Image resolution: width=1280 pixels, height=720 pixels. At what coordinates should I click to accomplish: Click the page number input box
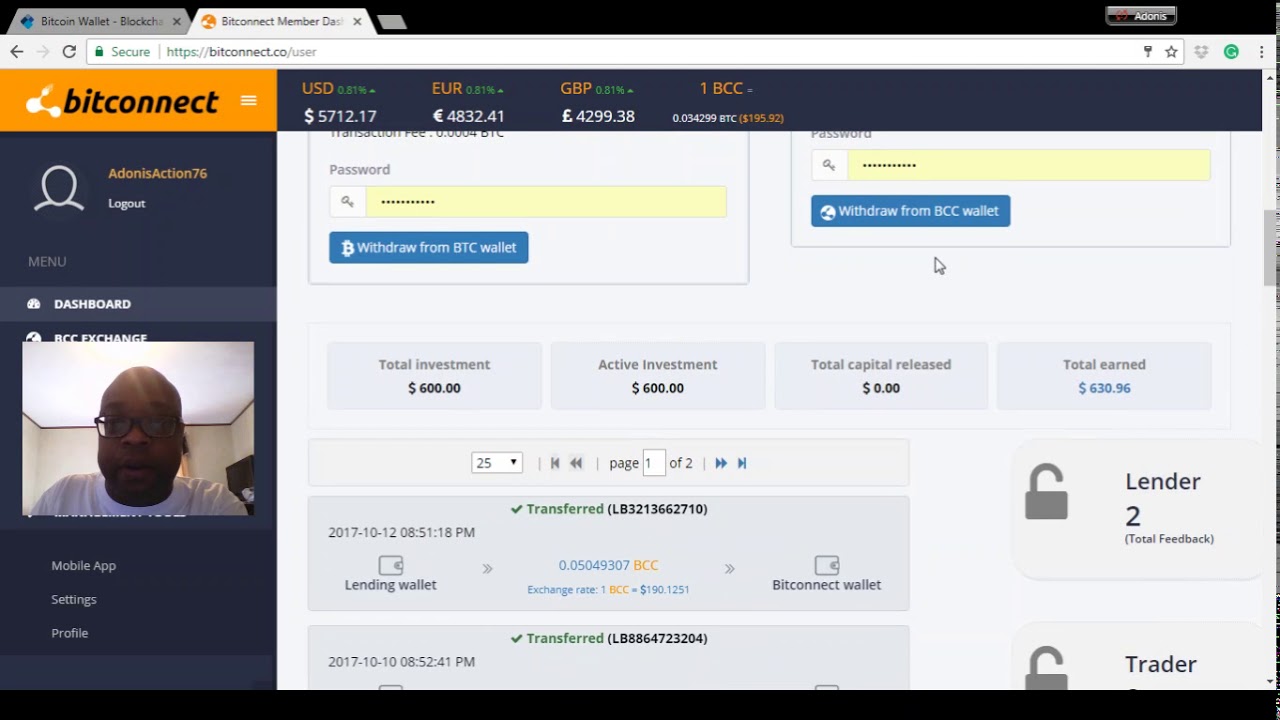point(654,463)
